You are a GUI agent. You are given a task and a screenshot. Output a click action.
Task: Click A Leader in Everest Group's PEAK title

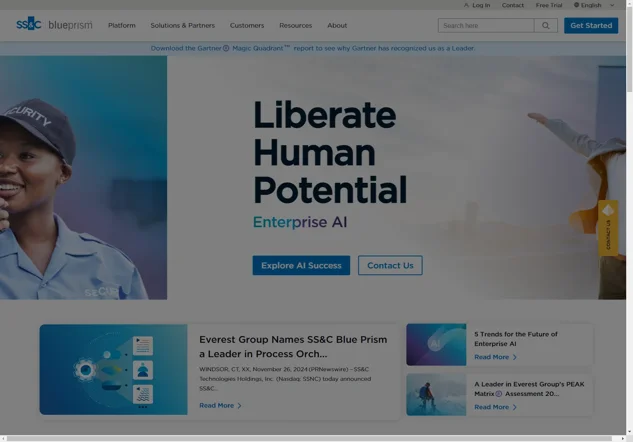click(529, 389)
